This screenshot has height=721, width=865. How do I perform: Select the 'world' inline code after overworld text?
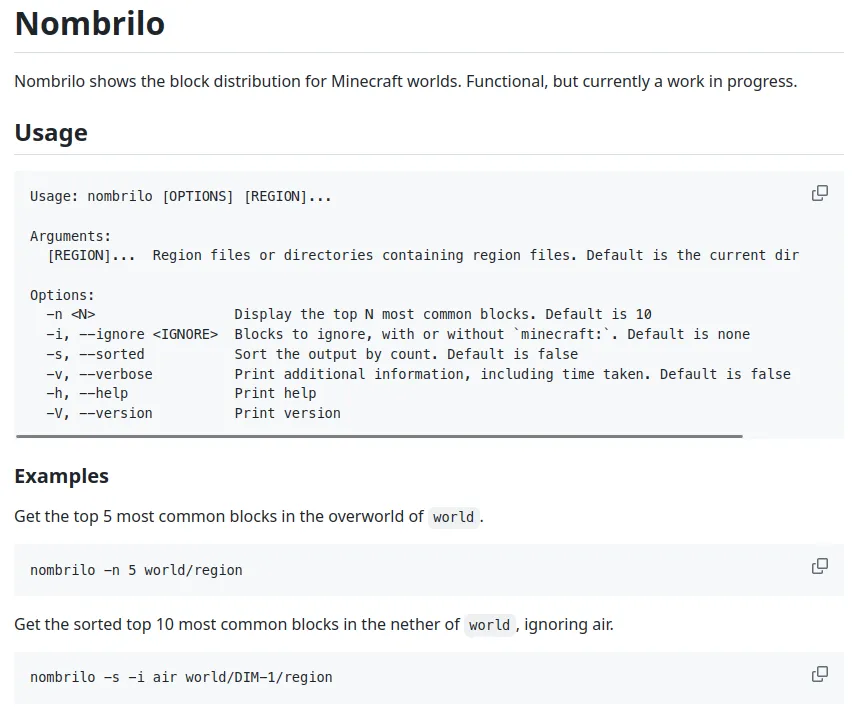click(453, 517)
